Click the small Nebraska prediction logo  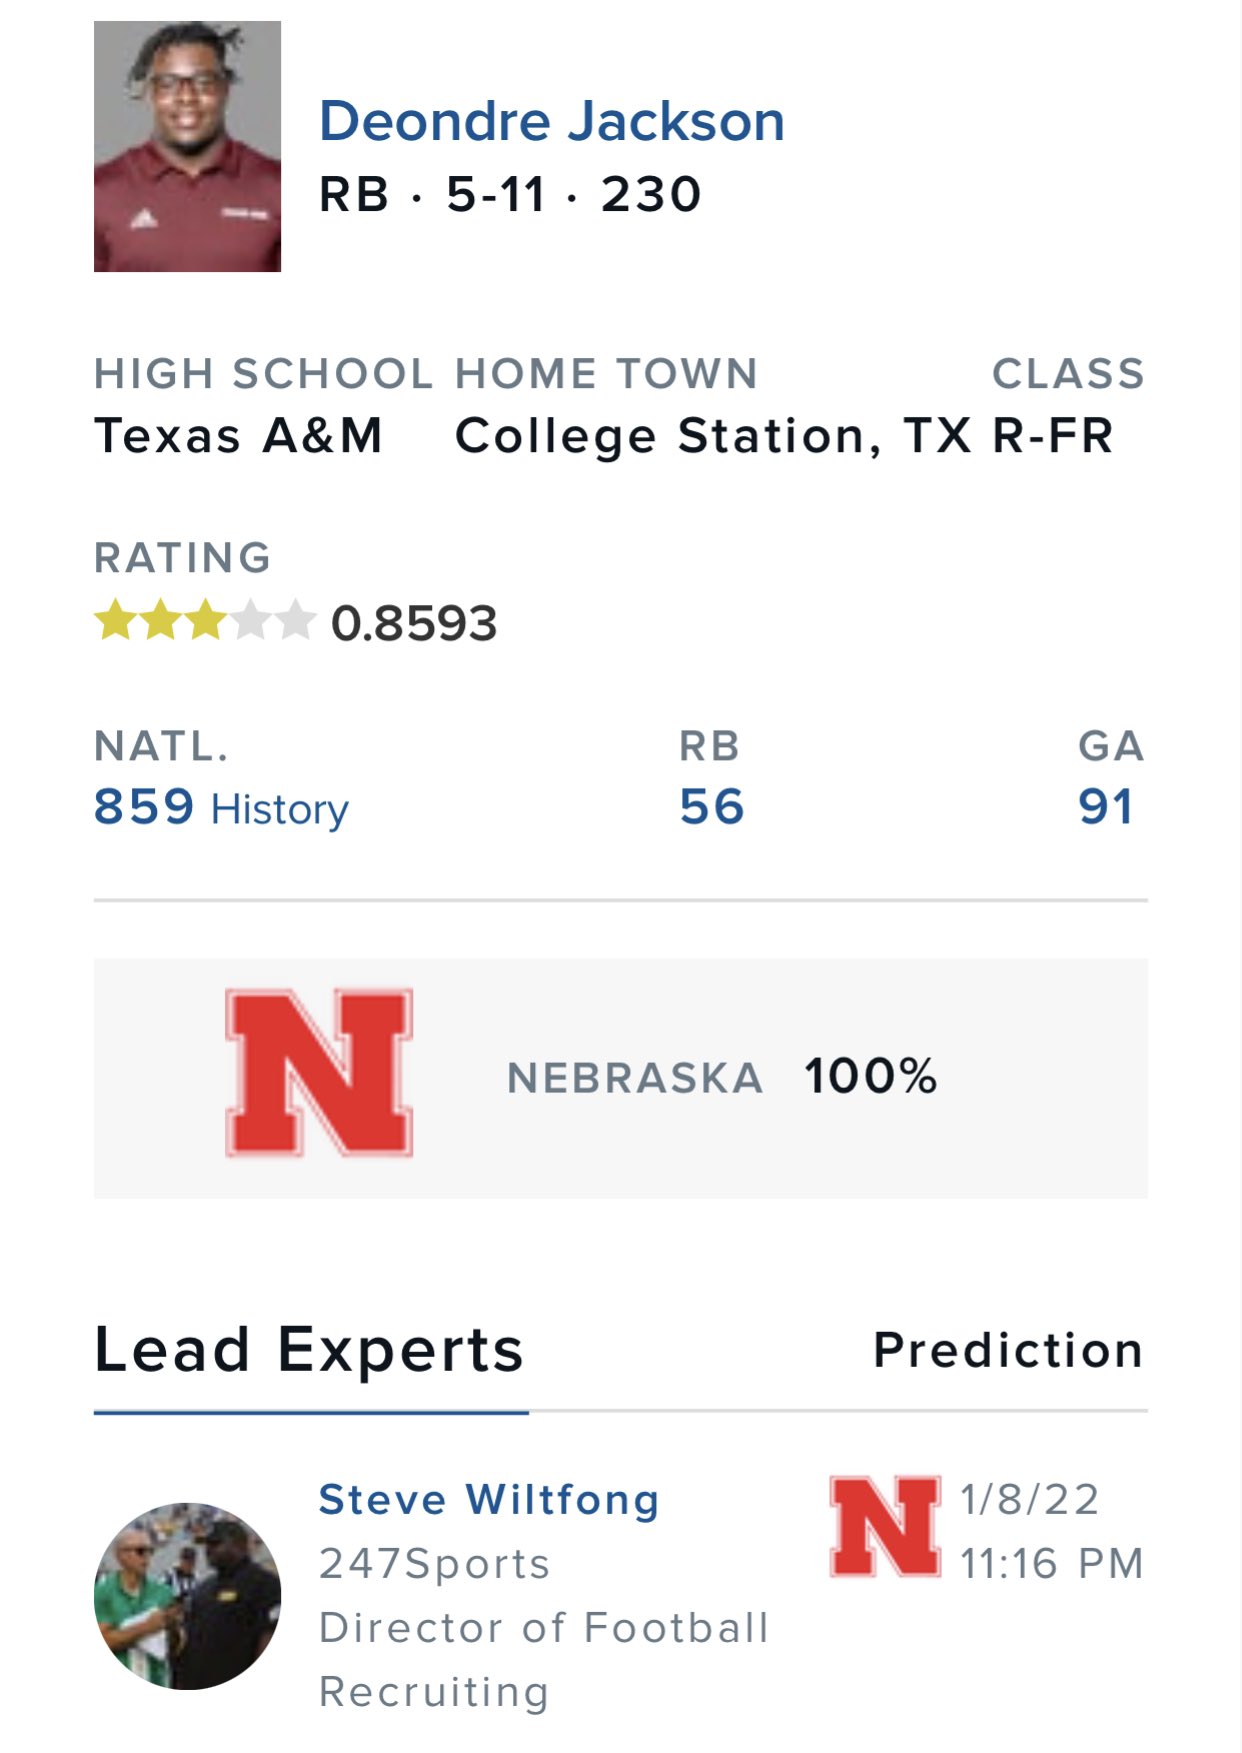point(885,1527)
